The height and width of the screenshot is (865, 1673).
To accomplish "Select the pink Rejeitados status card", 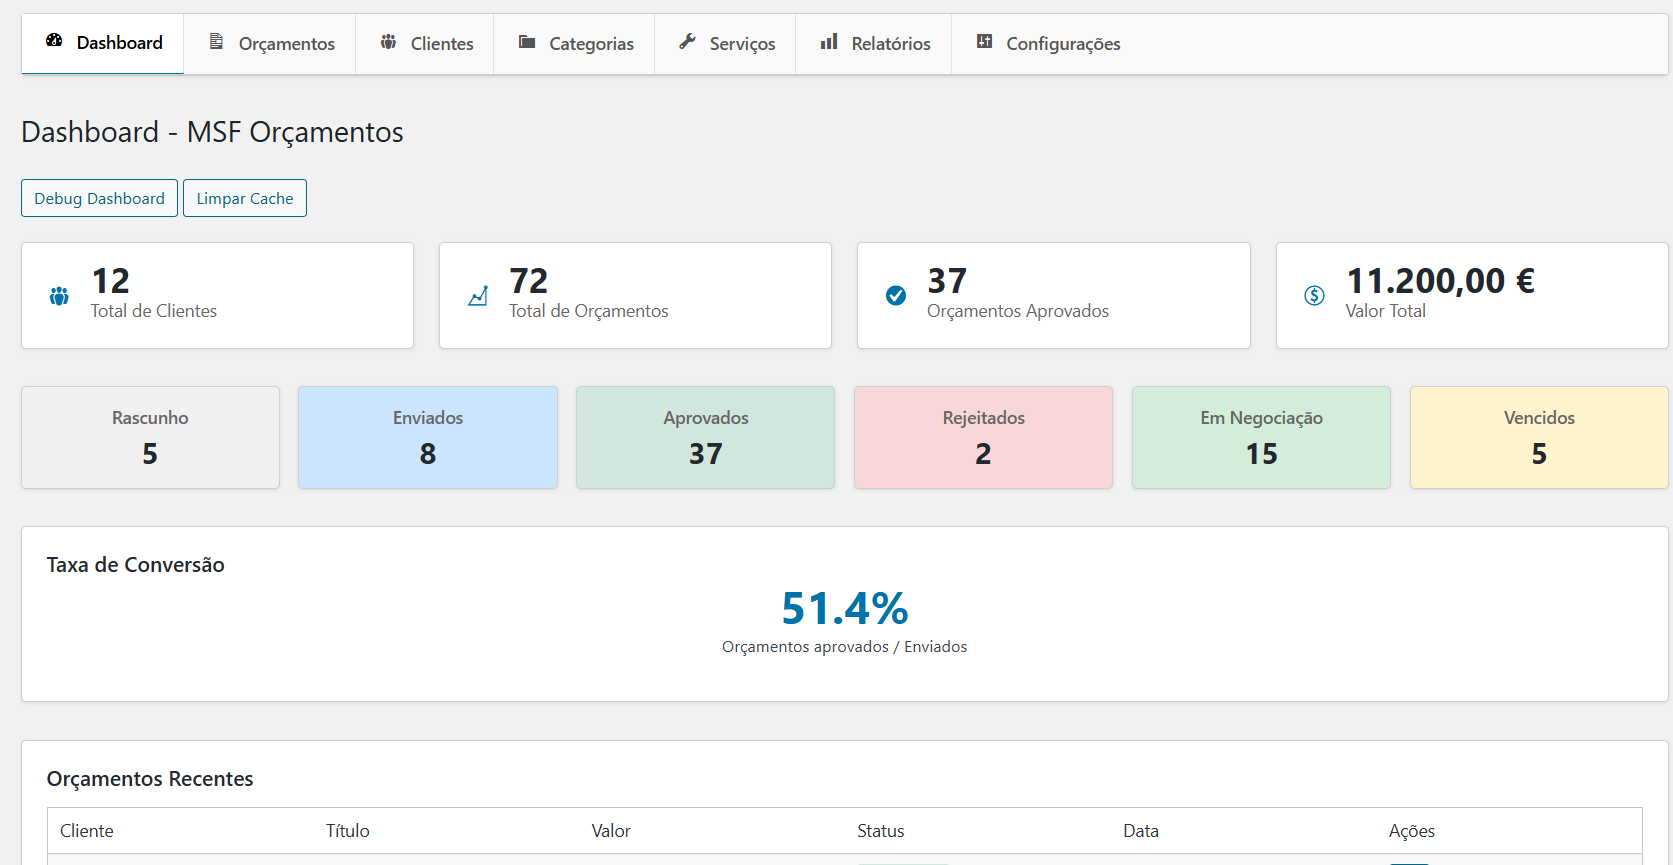I will pos(983,437).
